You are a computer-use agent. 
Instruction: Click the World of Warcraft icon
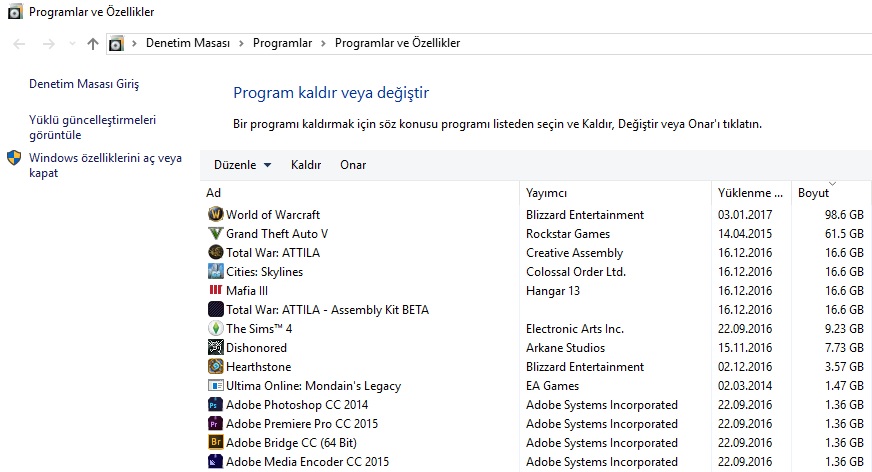pyautogui.click(x=215, y=214)
